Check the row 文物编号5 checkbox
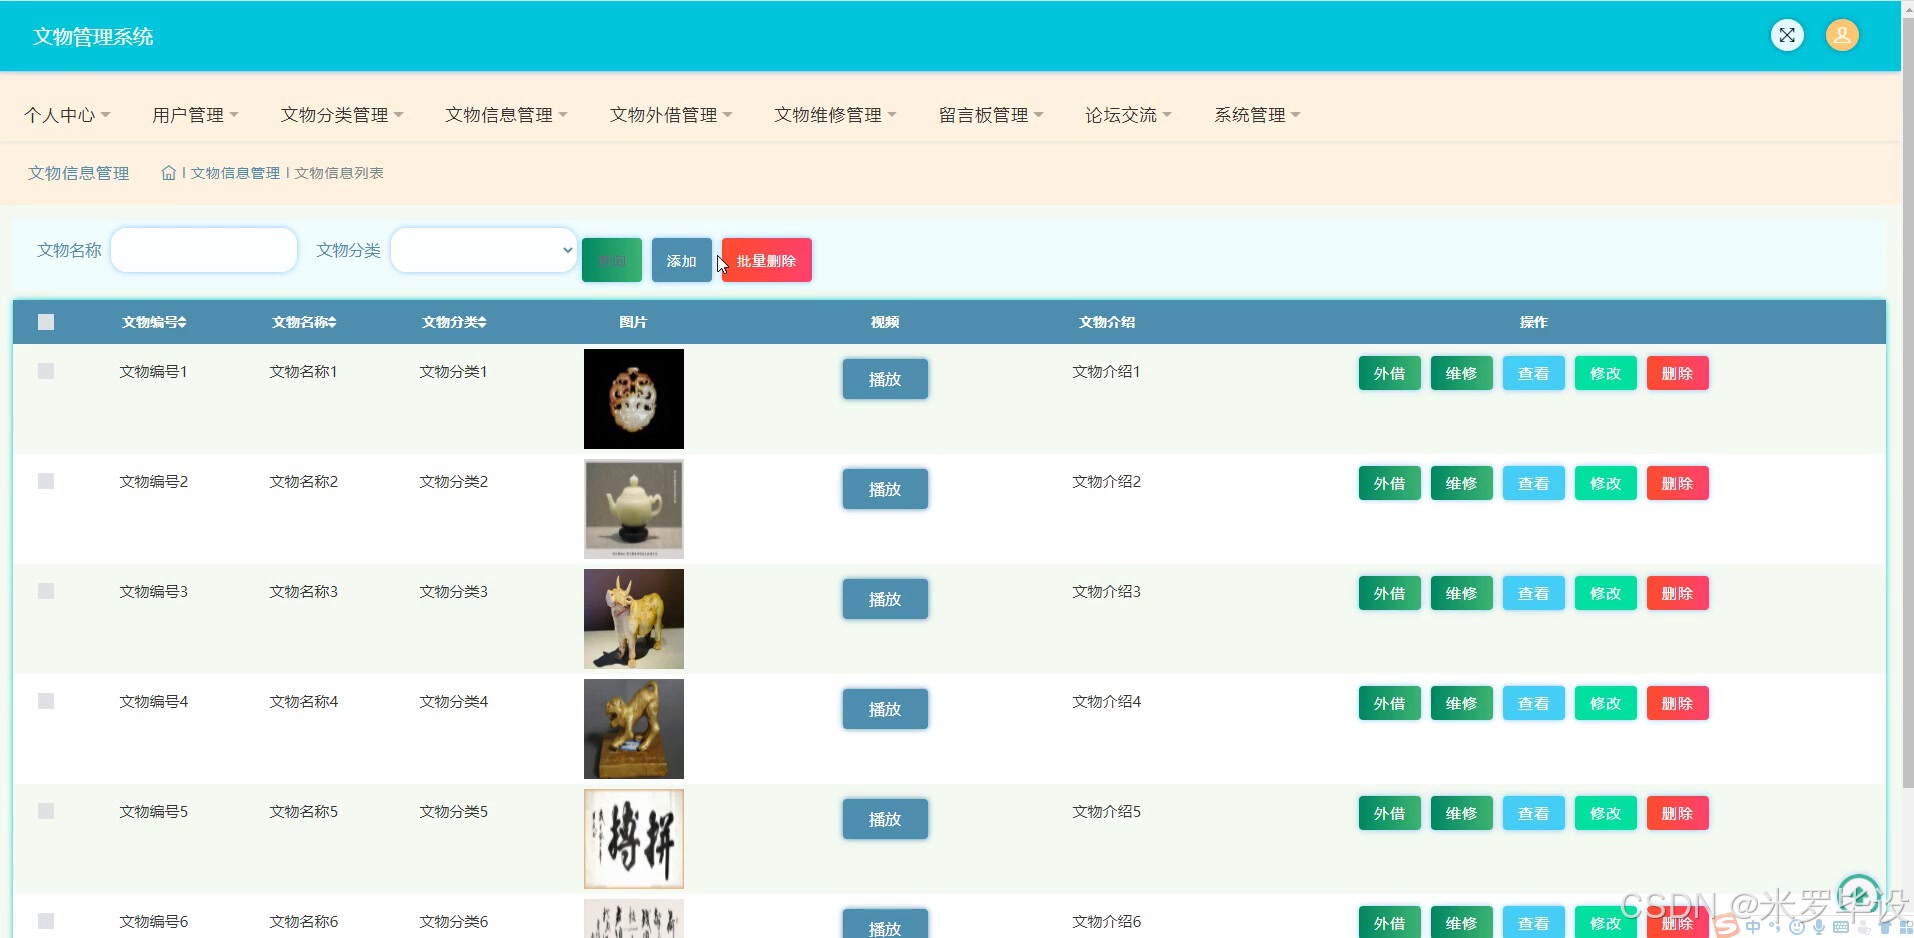Screen dimensions: 1914x938 click(x=46, y=811)
